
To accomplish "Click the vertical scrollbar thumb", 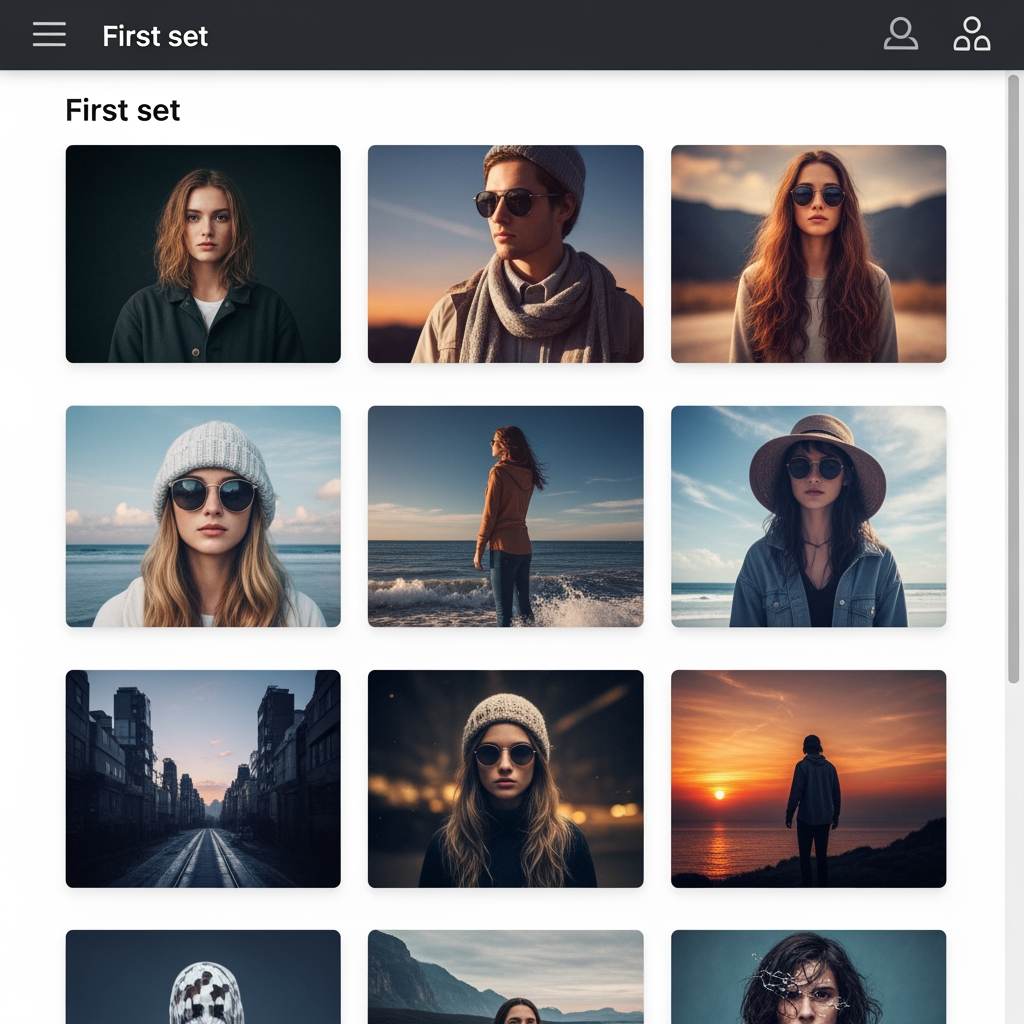I will pyautogui.click(x=1014, y=379).
